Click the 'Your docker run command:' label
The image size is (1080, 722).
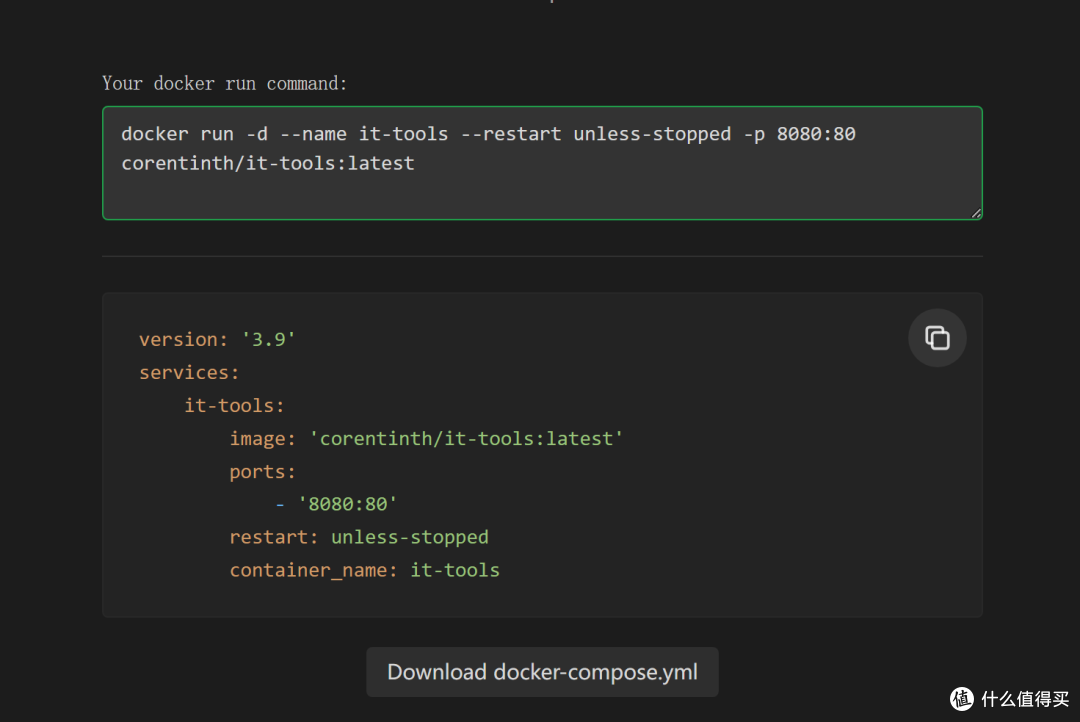(x=223, y=83)
